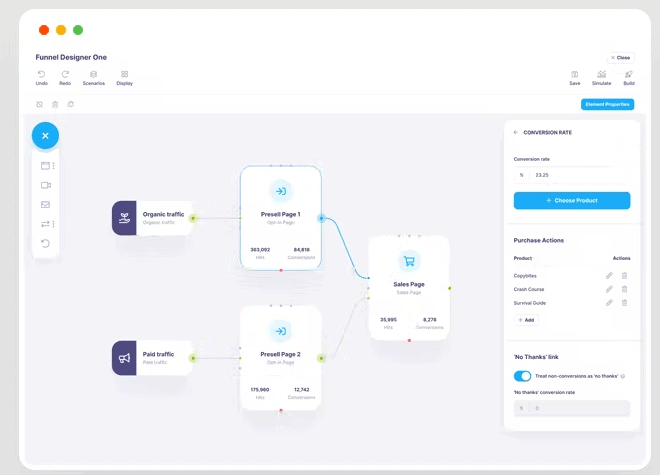Image resolution: width=660 pixels, height=475 pixels.
Task: Go back using Conversion Rate arrow
Action: tap(516, 132)
